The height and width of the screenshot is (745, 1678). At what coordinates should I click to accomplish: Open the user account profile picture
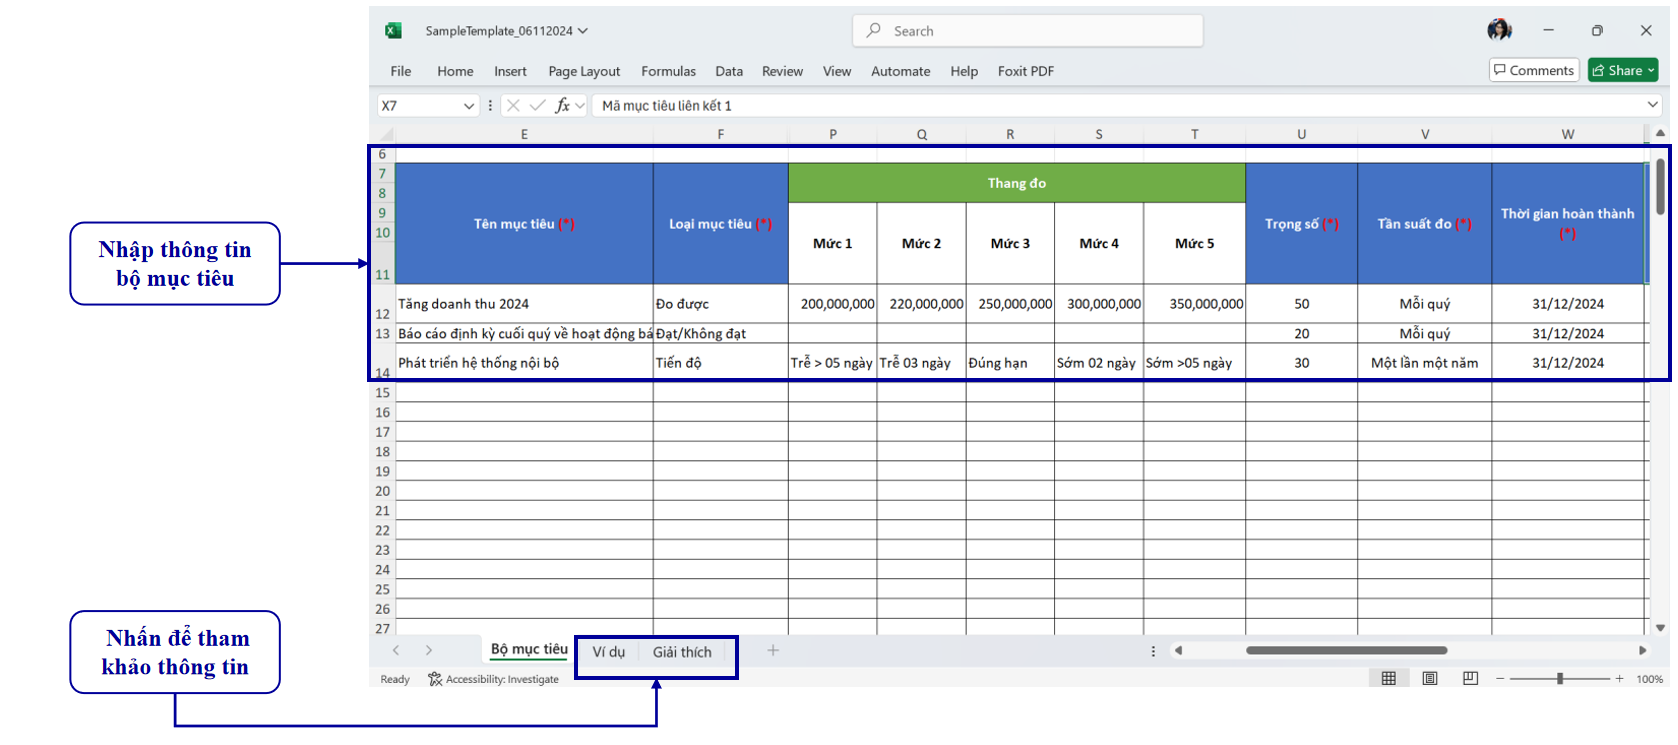tap(1499, 30)
